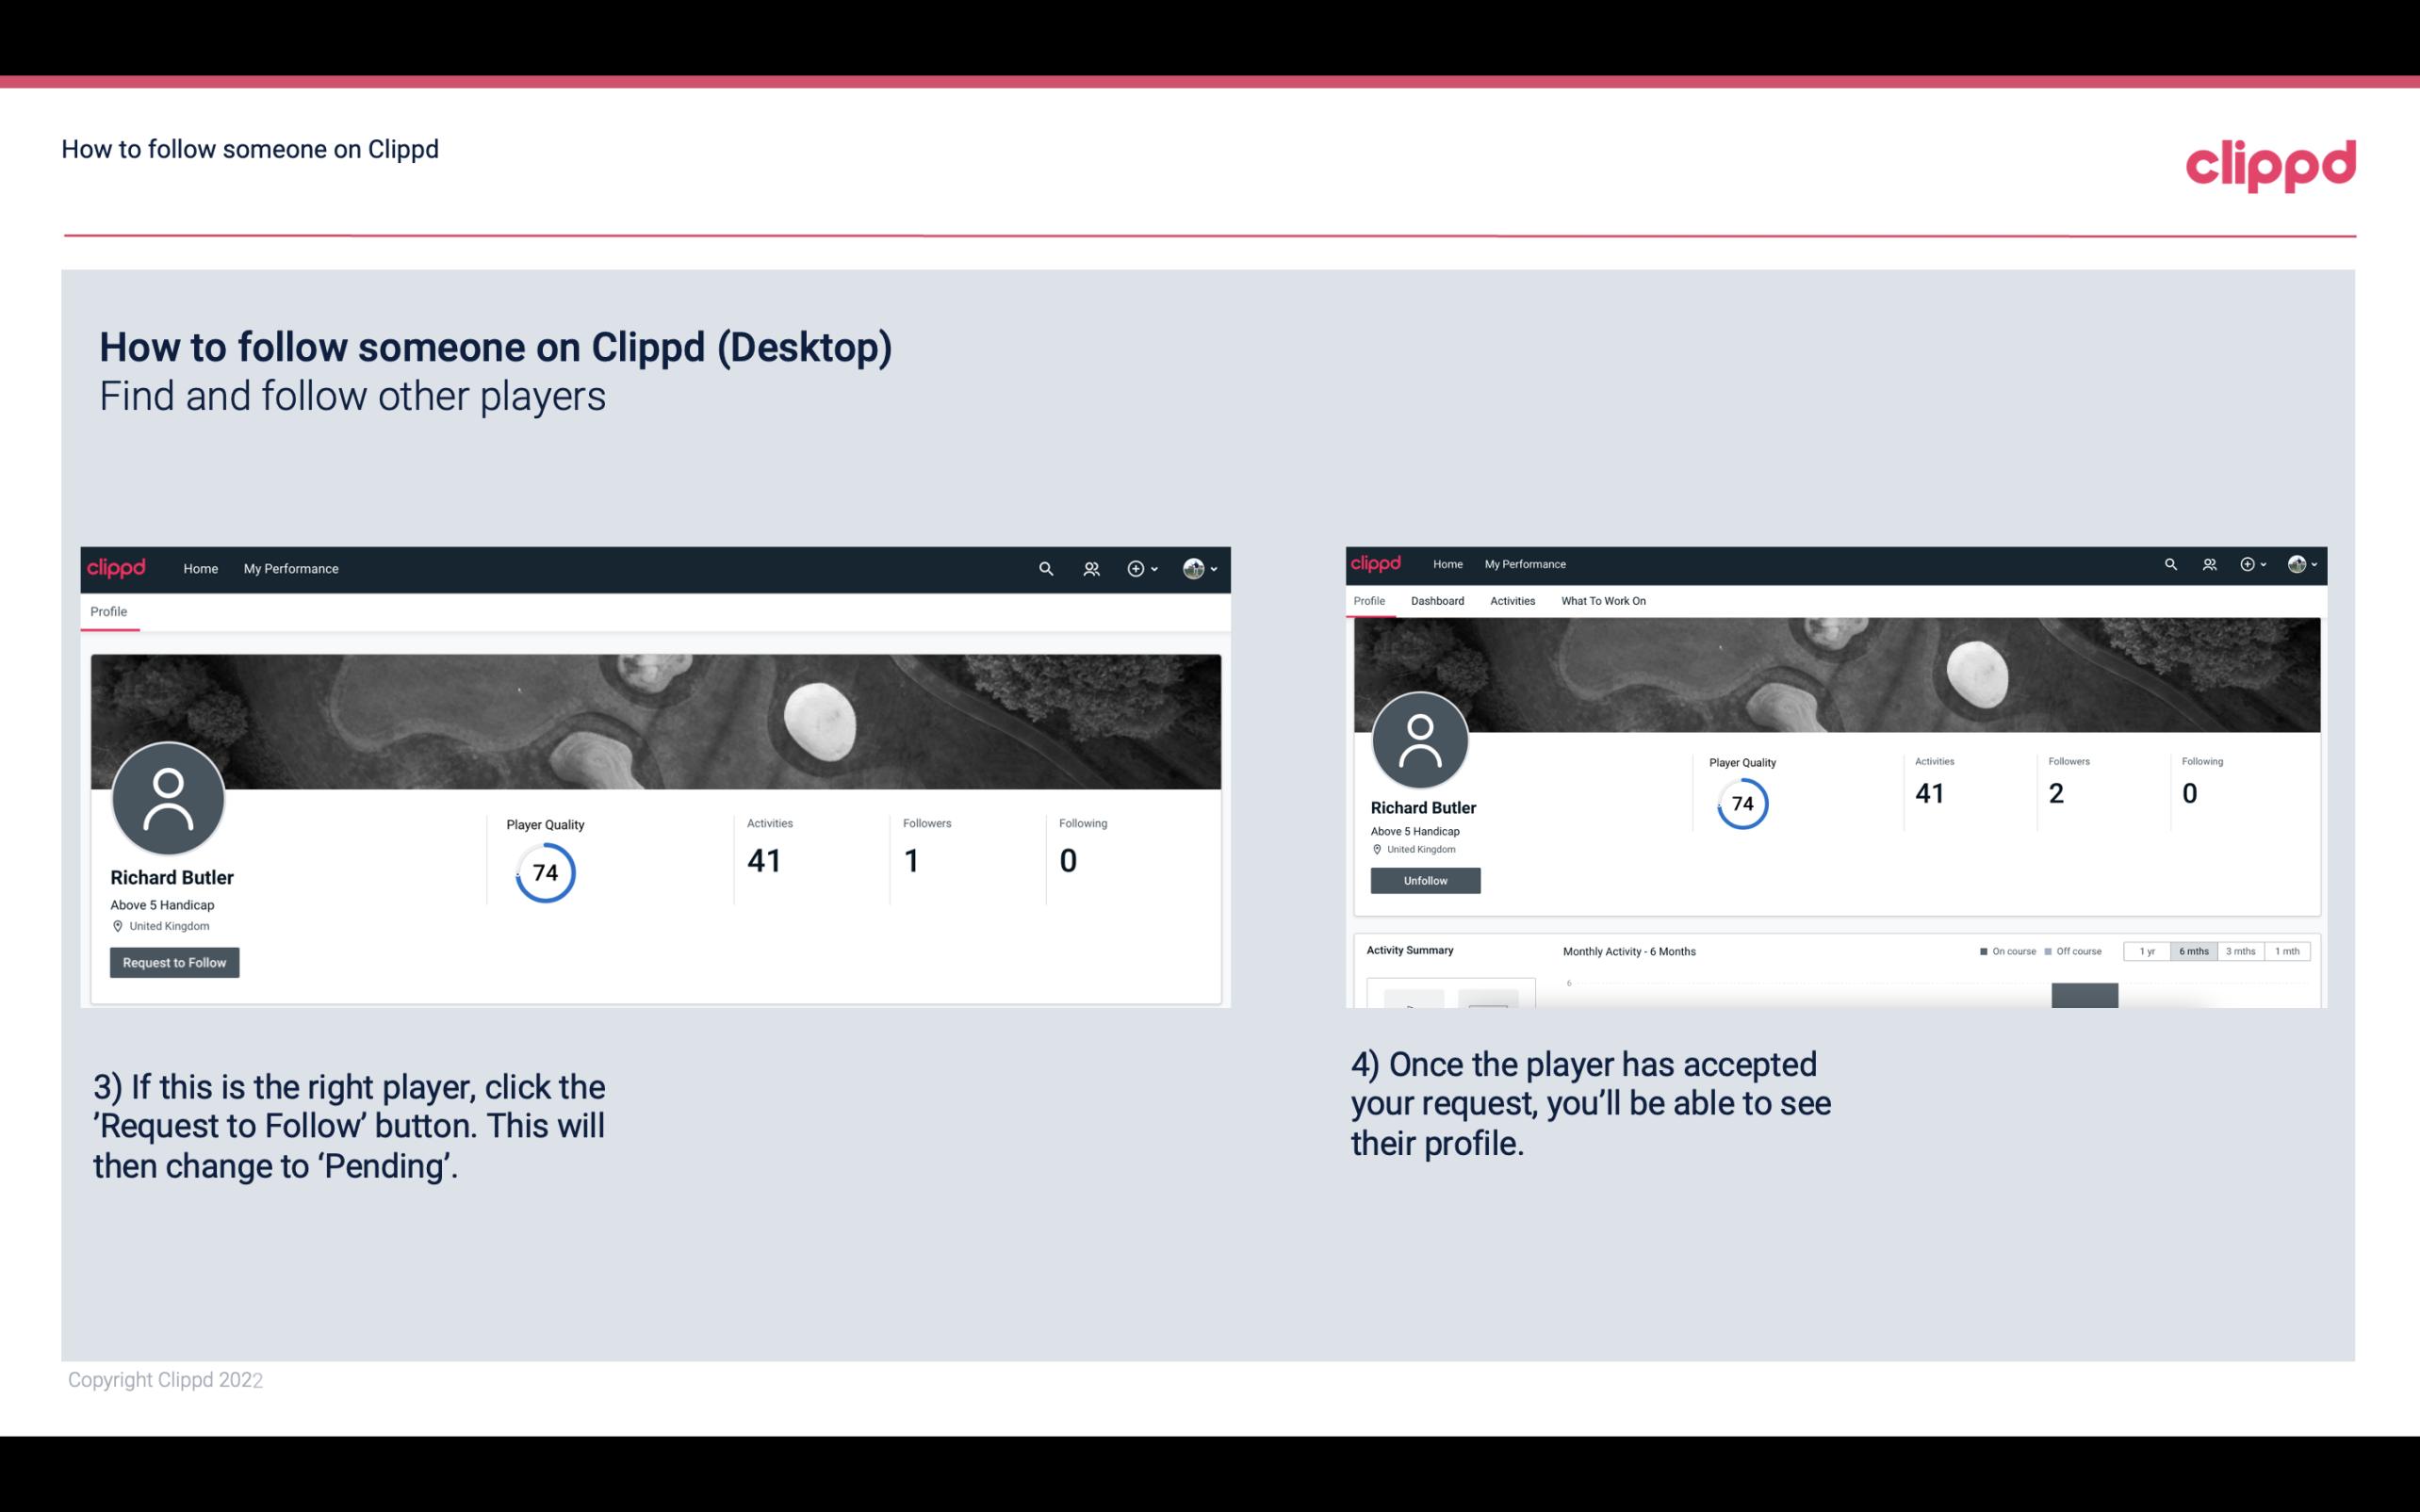Click the Activities tab on right profile
Screen dimensions: 2420x1512
click(1511, 599)
